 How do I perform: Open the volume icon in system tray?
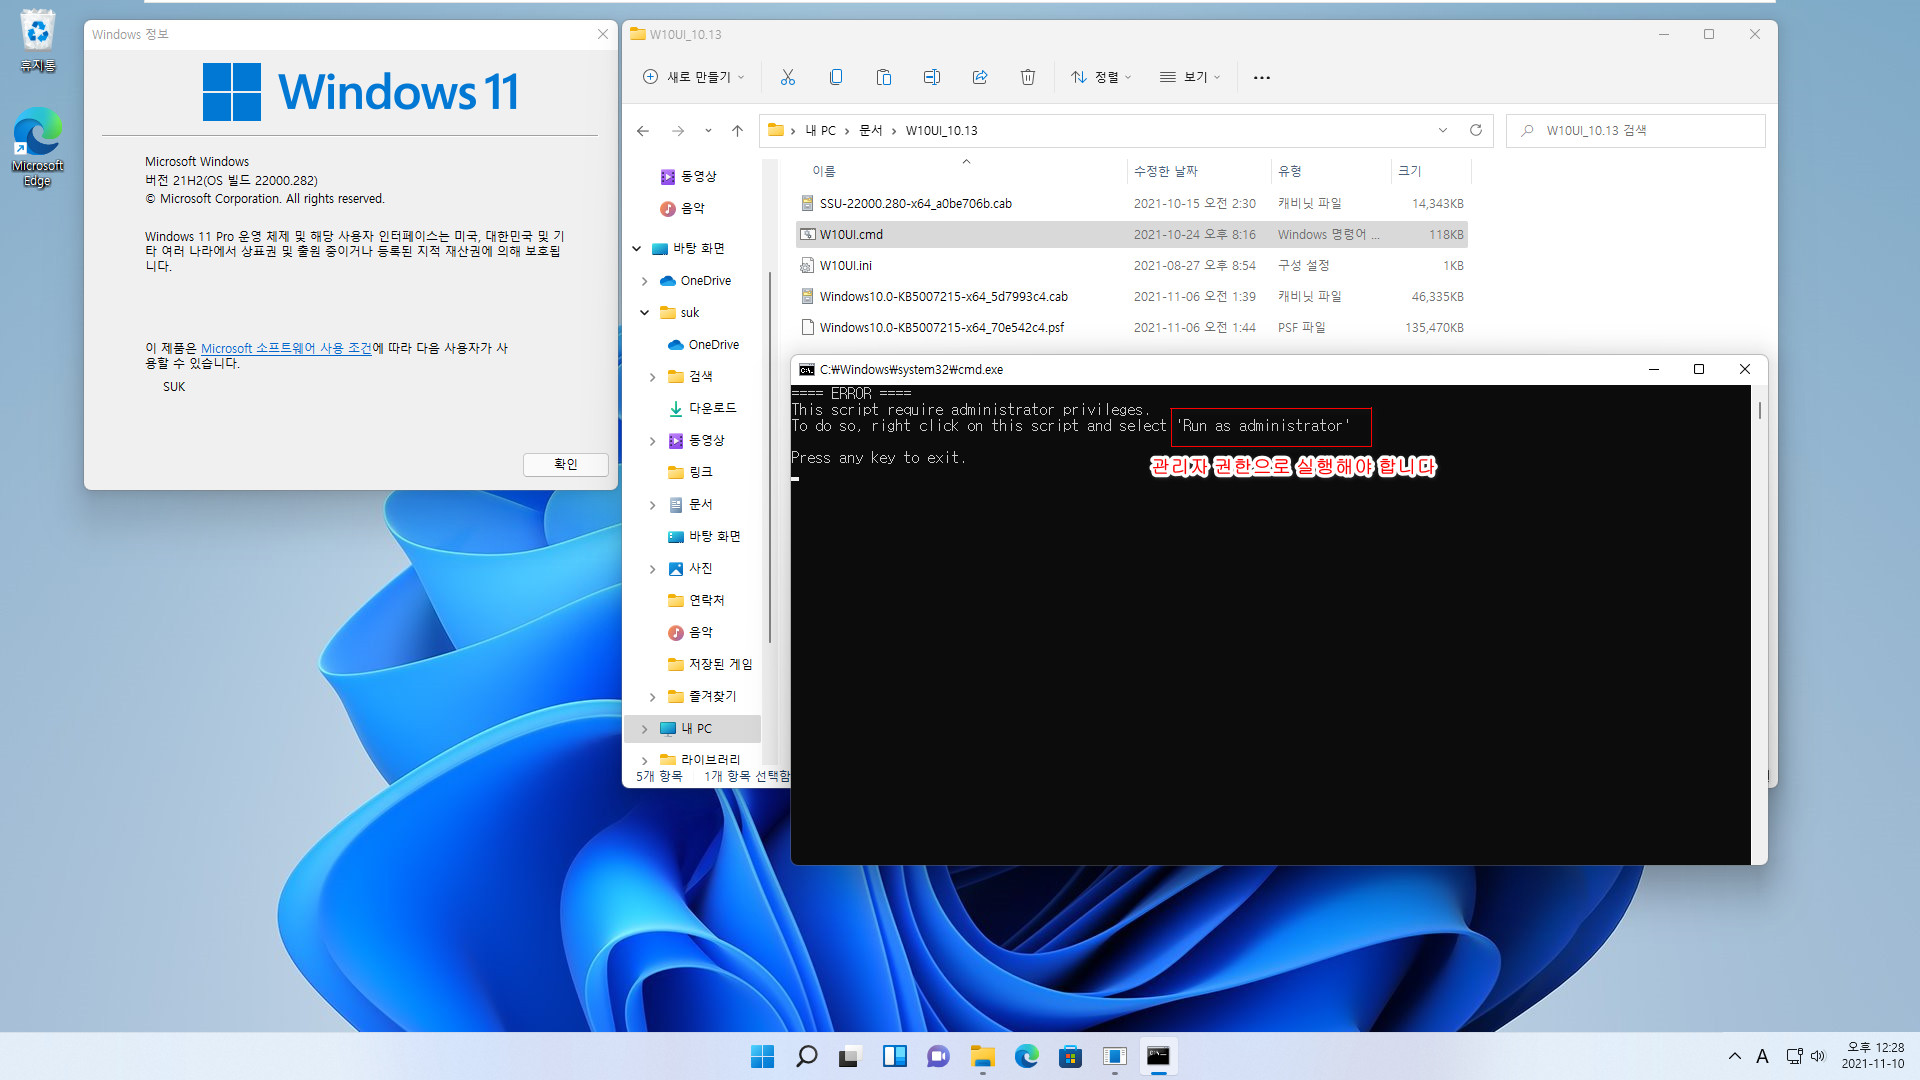tap(1818, 1056)
